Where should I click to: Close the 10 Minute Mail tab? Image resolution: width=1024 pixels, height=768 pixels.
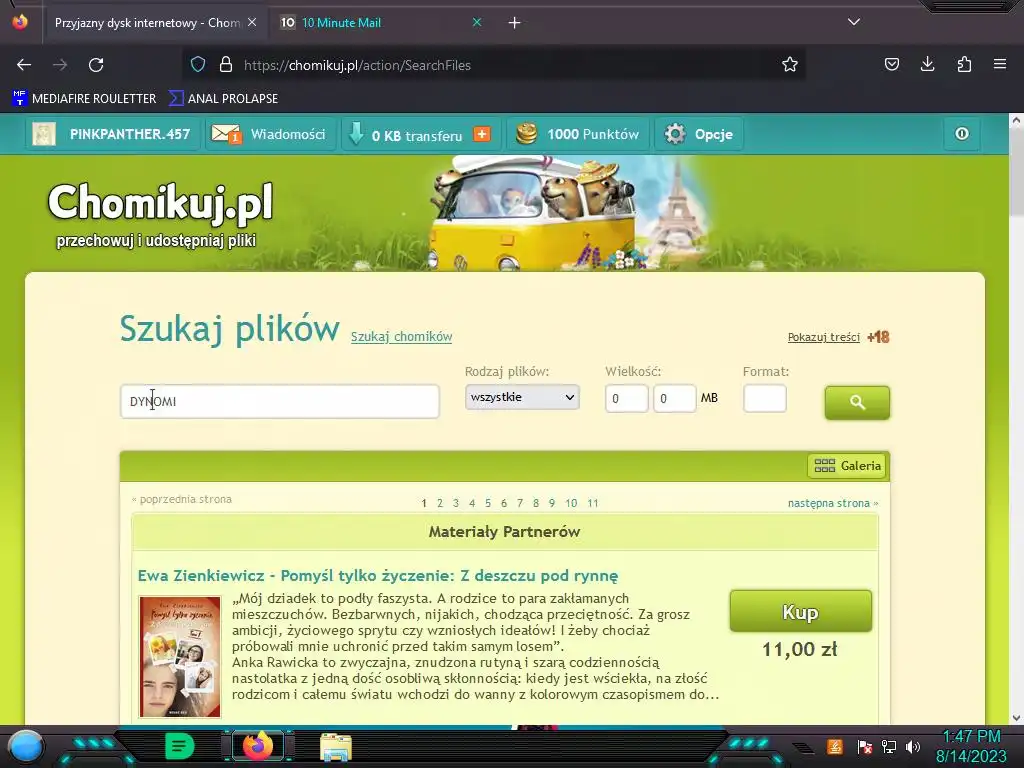click(x=477, y=22)
